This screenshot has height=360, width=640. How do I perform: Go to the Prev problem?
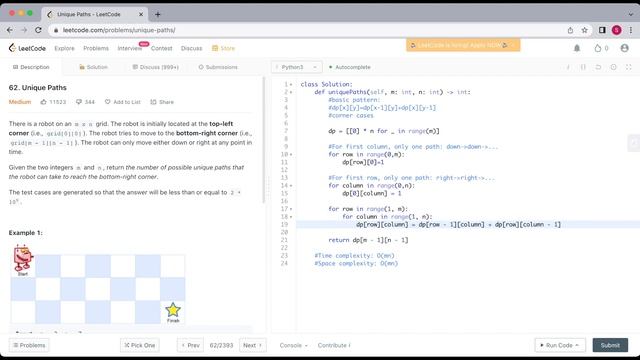(x=190, y=345)
